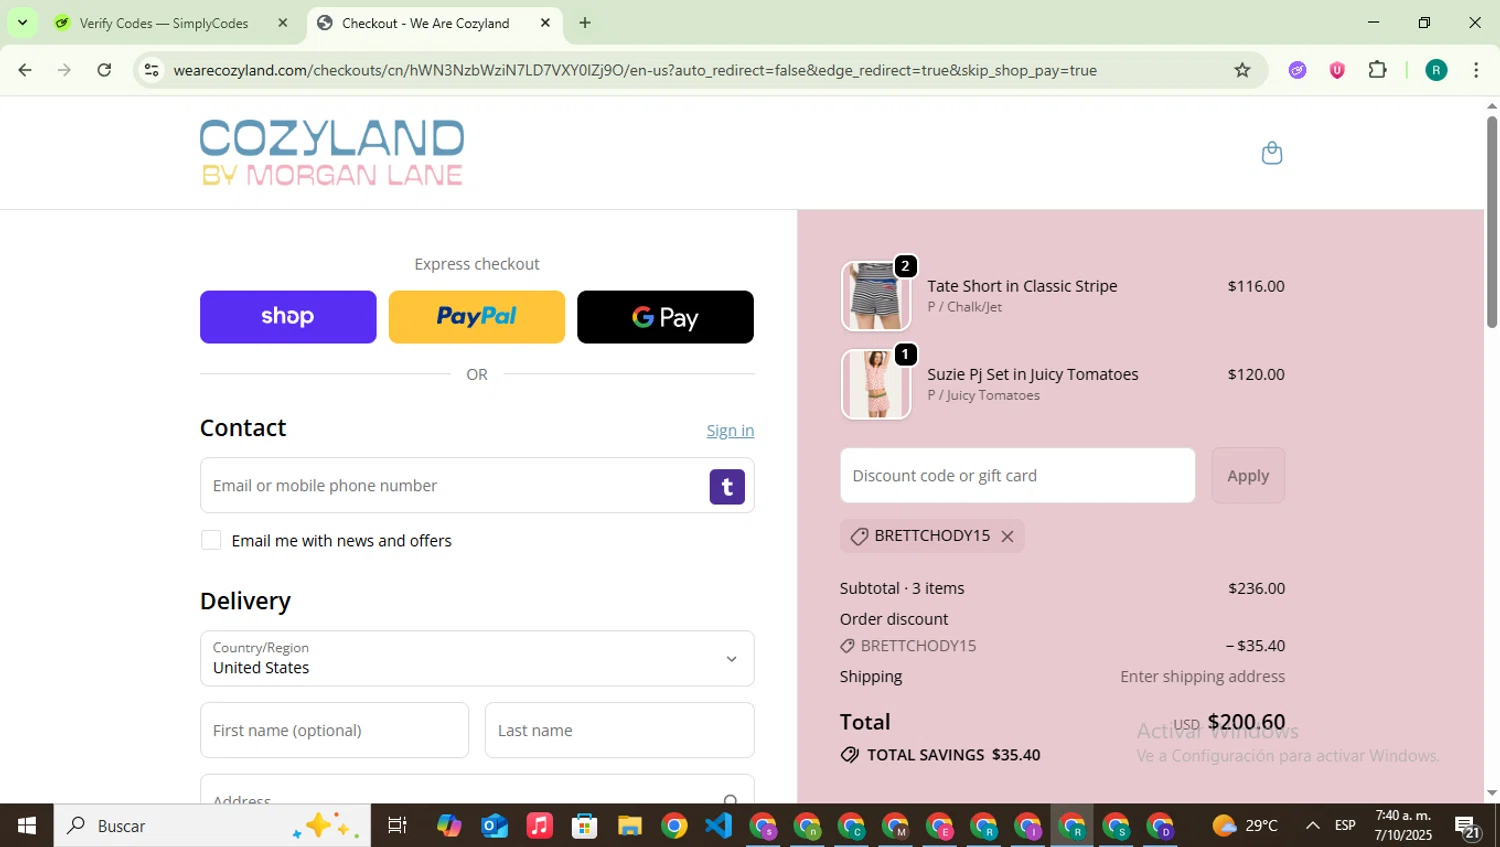Open Microsoft Store from taskbar
Screen dimensions: 1500x847
[x=585, y=826]
